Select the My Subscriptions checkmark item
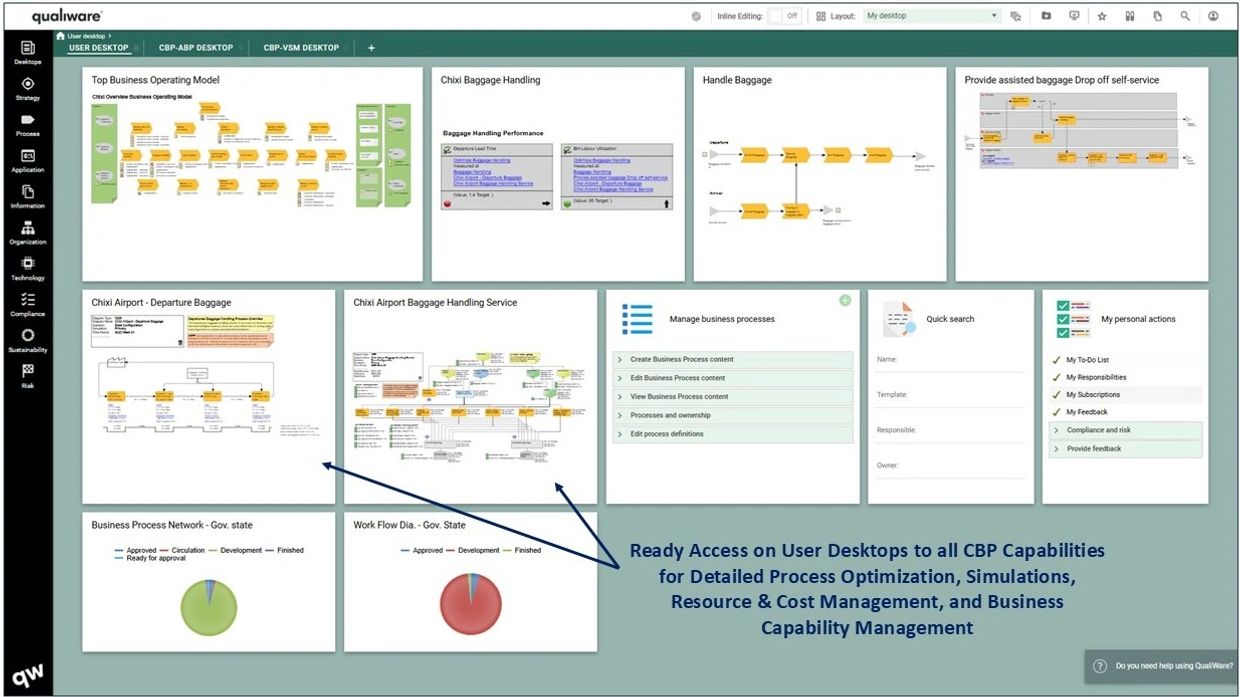The height and width of the screenshot is (697, 1240). (x=1092, y=395)
